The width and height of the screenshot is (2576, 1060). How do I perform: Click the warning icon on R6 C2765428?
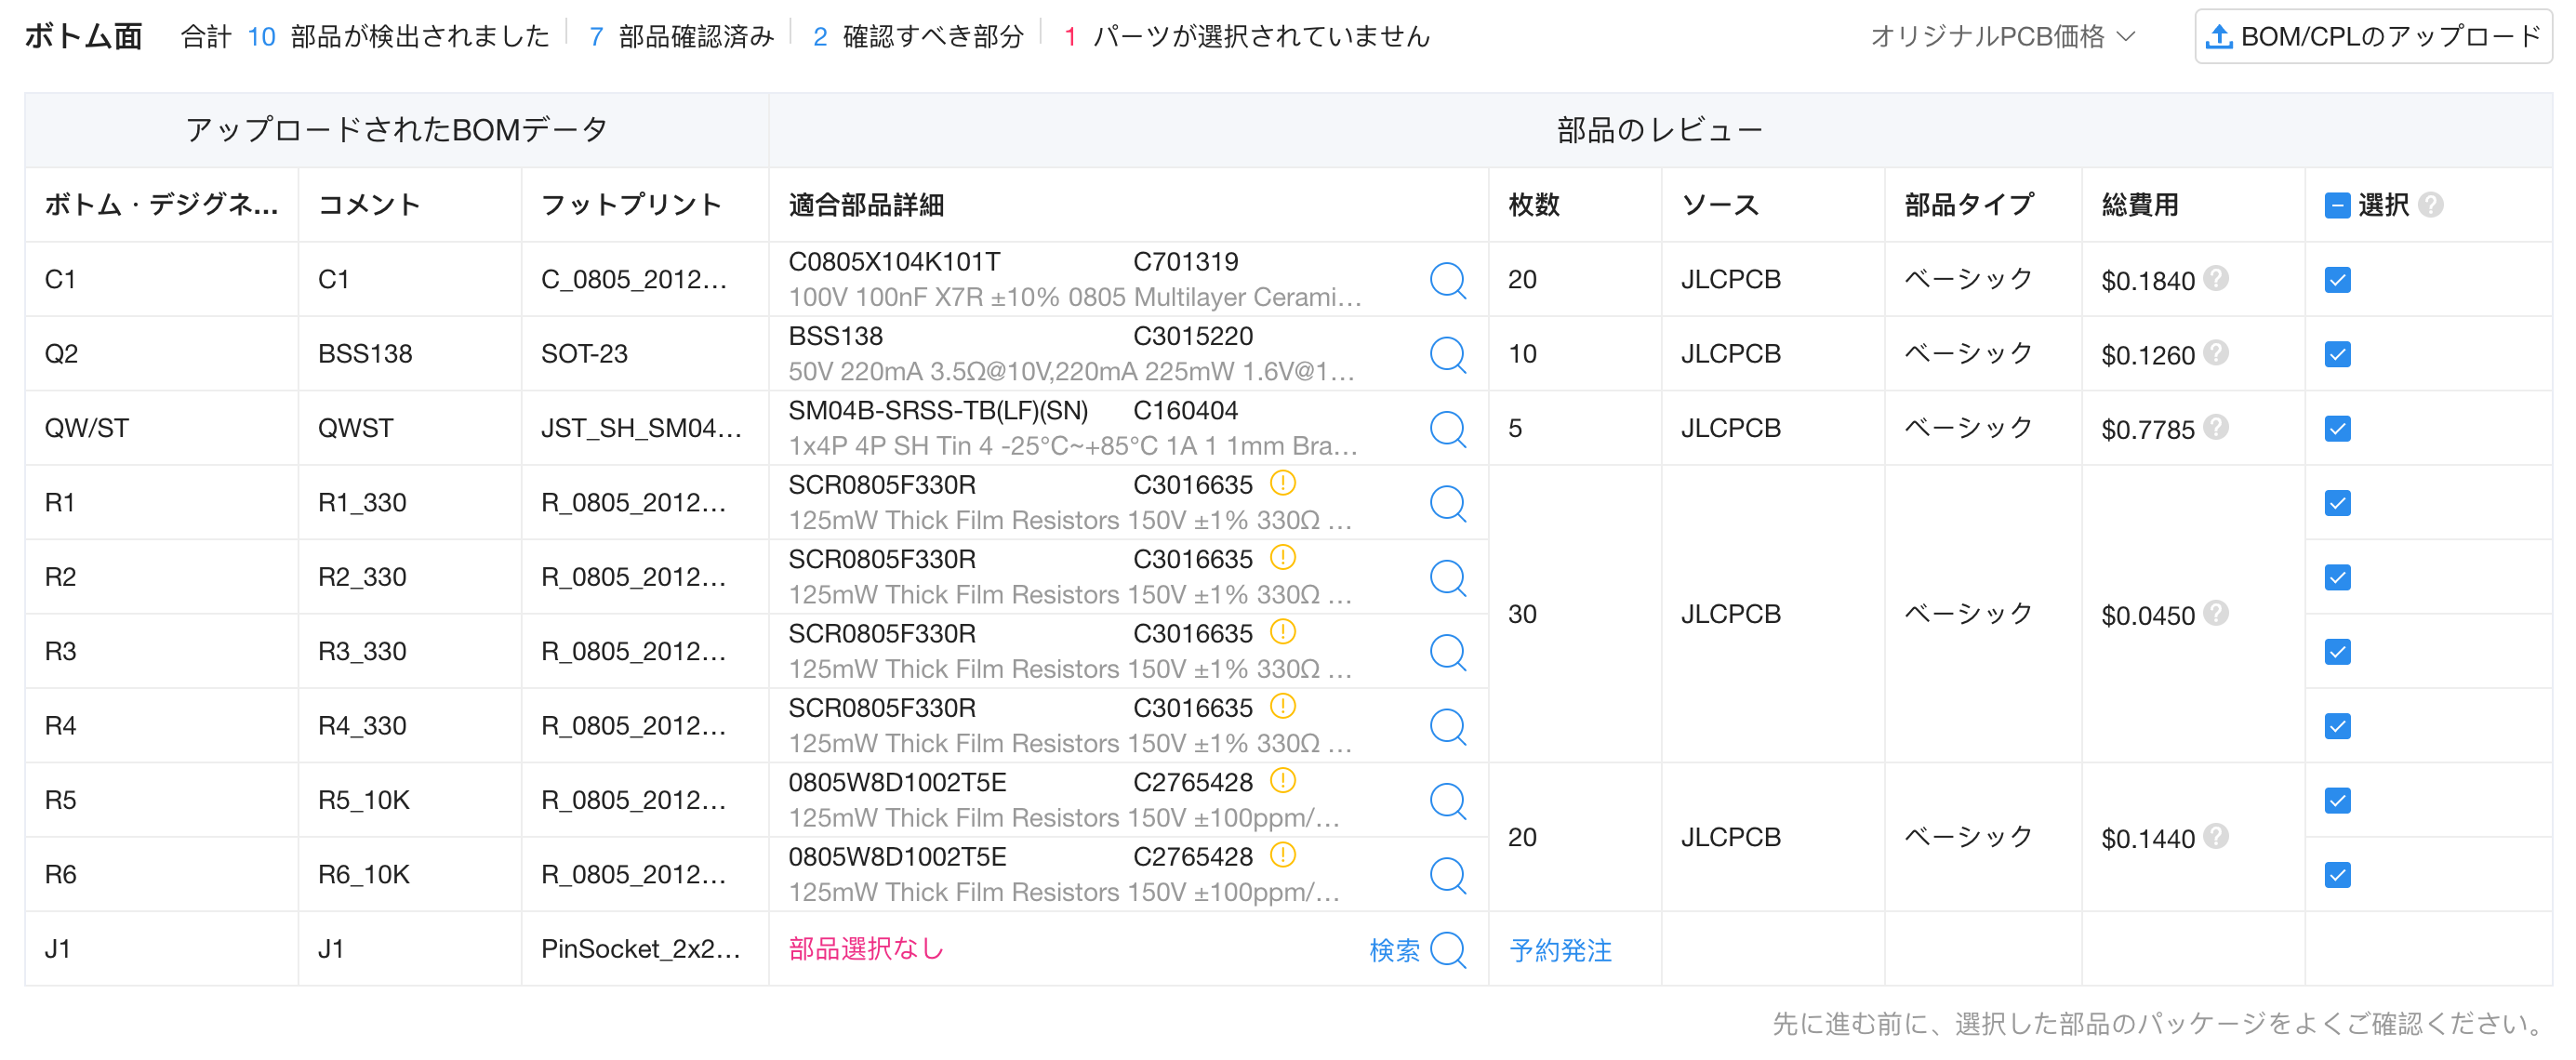1282,856
